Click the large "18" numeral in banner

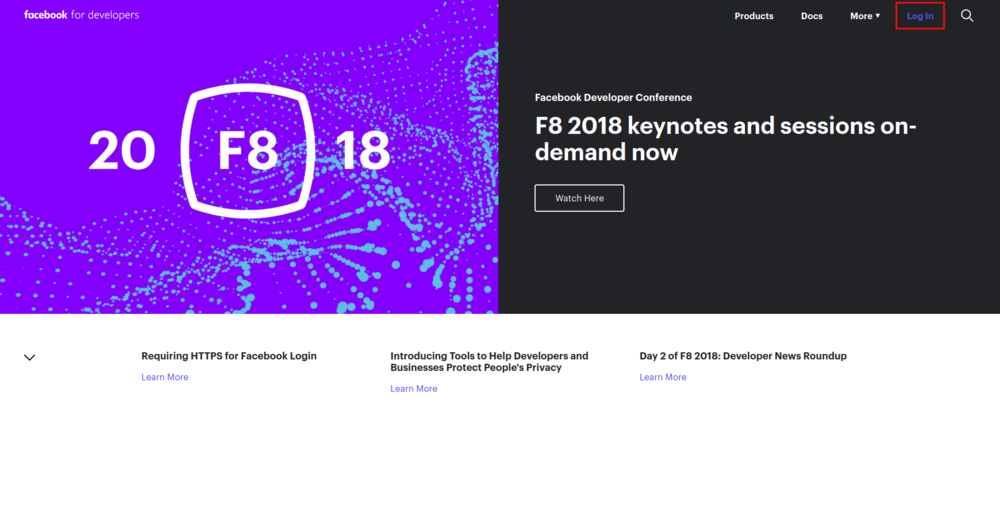(x=363, y=151)
